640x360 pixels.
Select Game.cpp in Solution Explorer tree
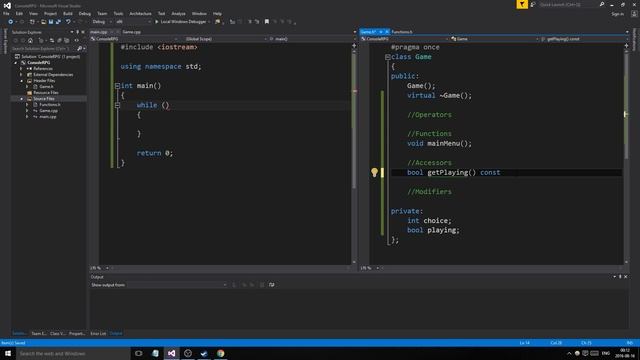pyautogui.click(x=48, y=111)
